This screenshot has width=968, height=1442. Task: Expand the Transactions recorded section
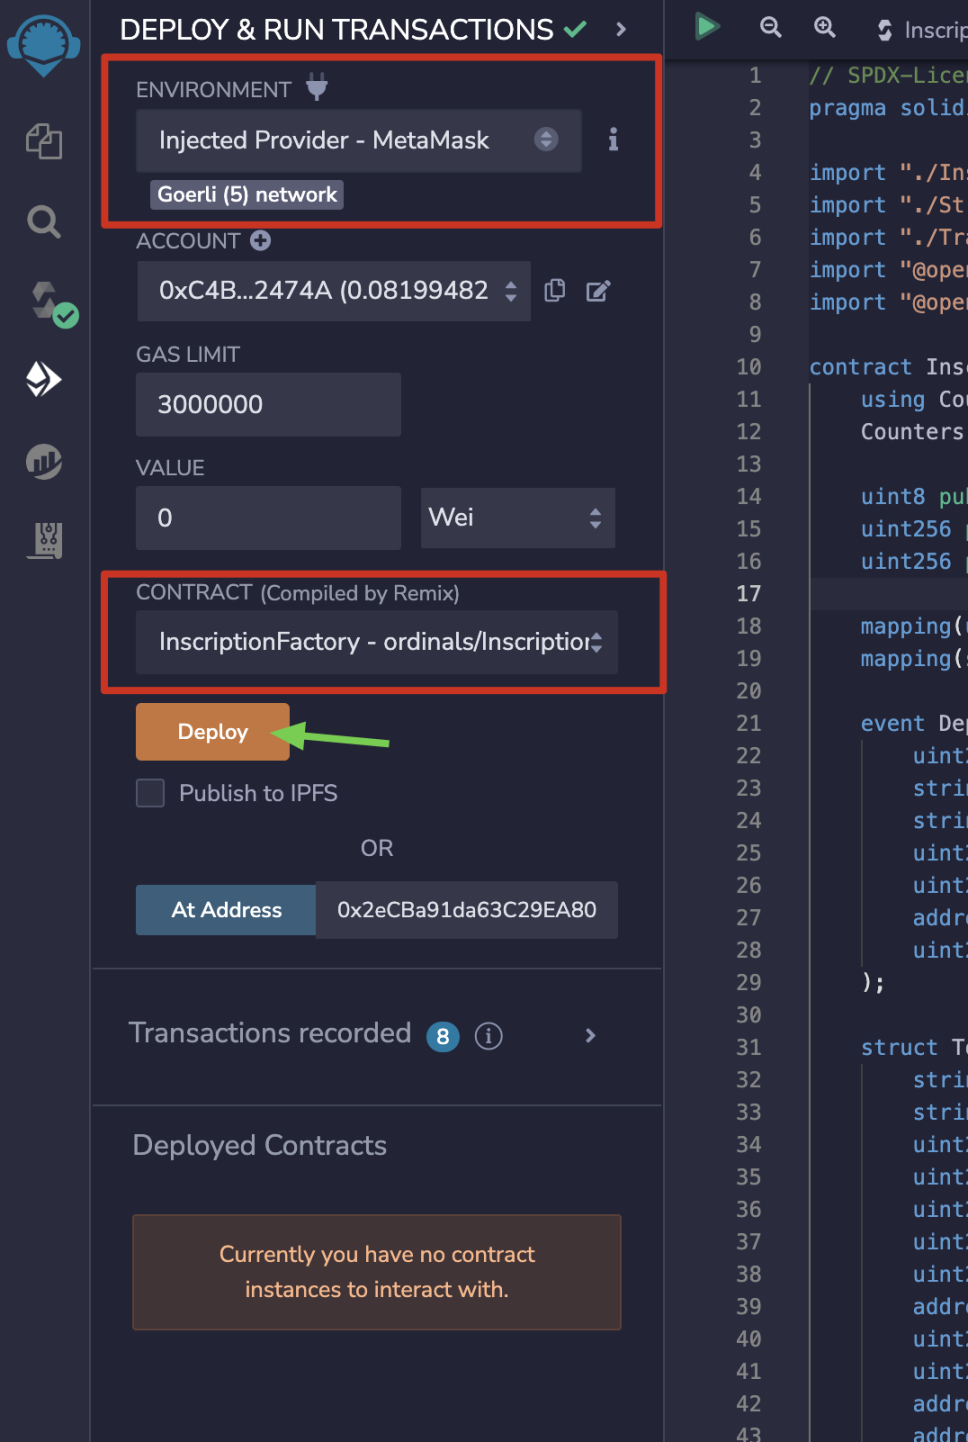590,1035
